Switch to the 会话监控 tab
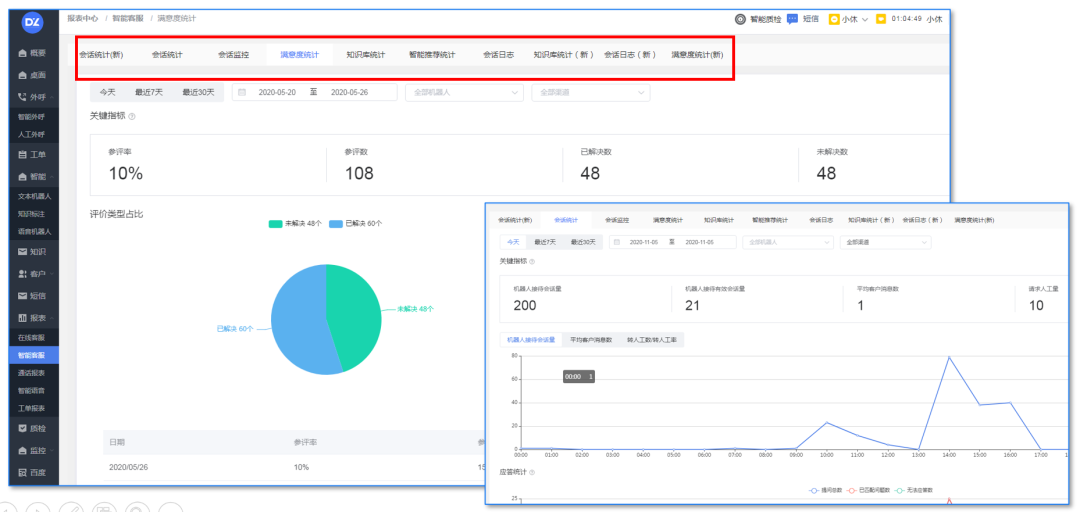 coord(233,54)
